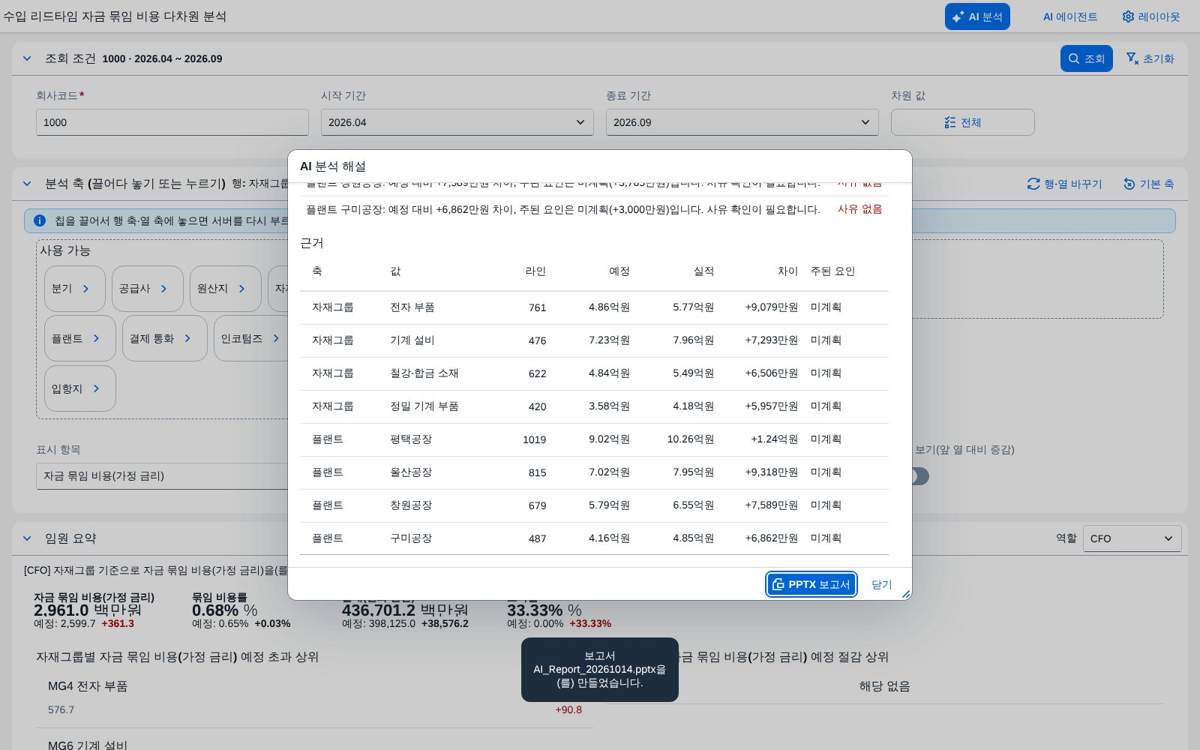
Task: Click line count 1019
Action: [534, 440]
